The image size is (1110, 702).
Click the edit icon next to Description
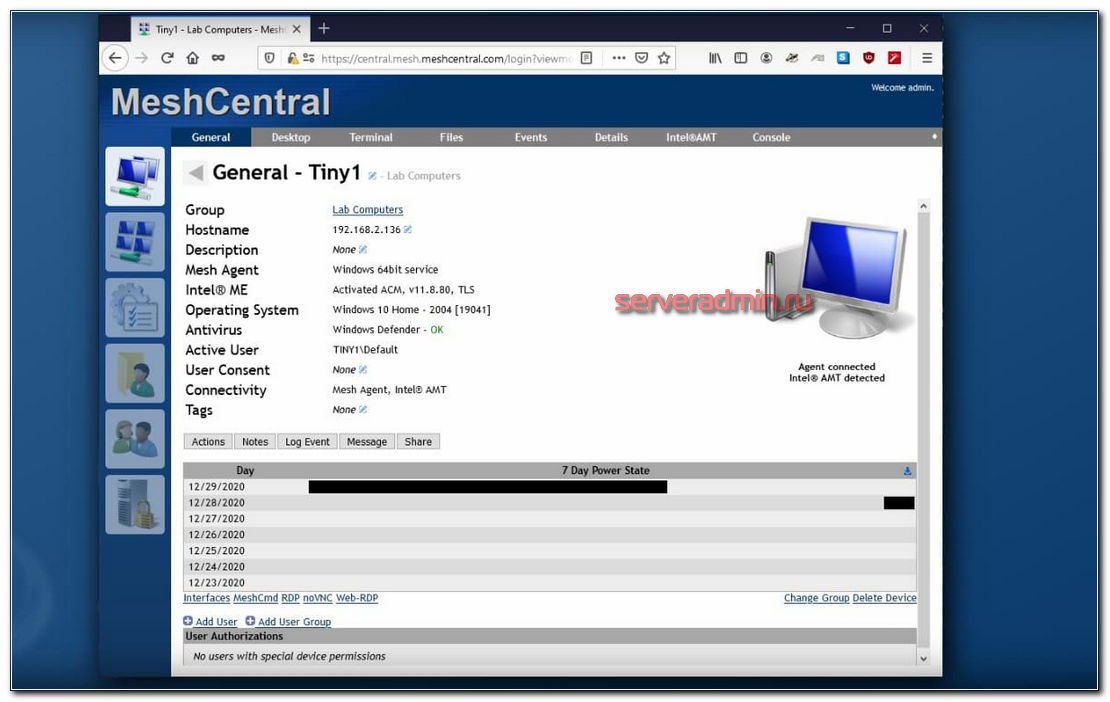tap(363, 250)
